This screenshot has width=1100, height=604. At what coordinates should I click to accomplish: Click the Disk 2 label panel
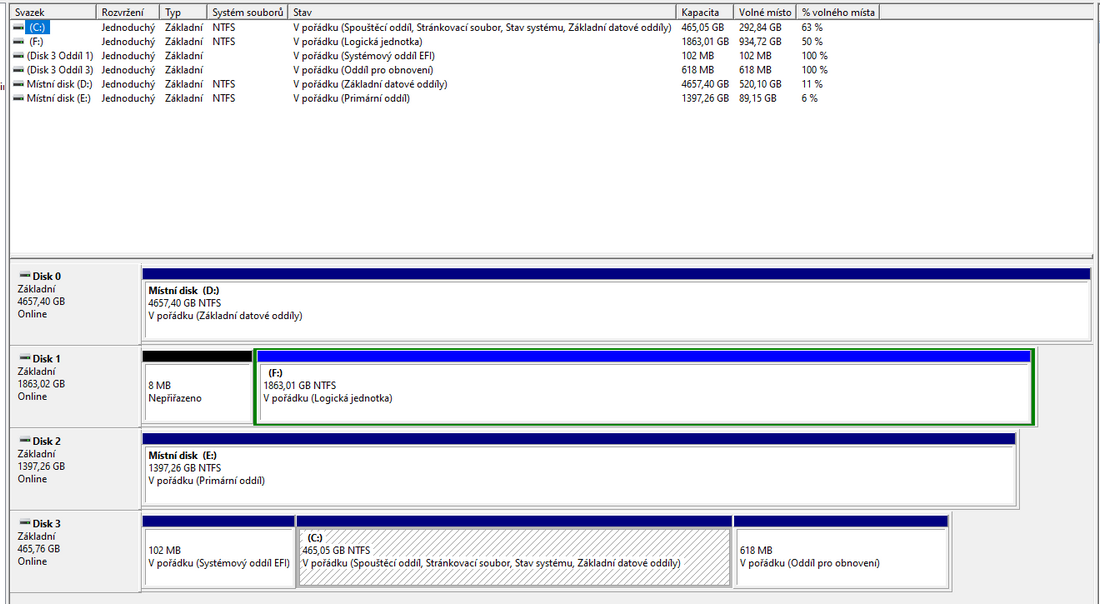(x=75, y=469)
